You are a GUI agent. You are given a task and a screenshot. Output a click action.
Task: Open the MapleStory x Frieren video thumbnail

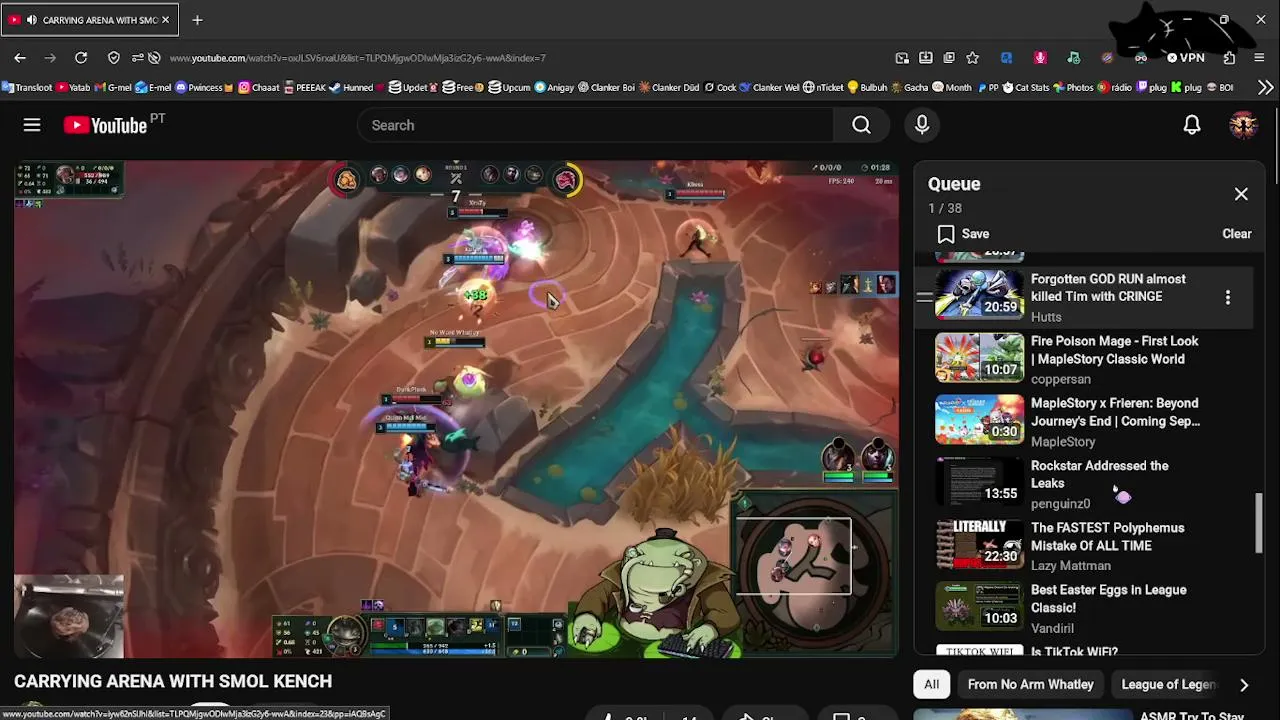coord(979,420)
